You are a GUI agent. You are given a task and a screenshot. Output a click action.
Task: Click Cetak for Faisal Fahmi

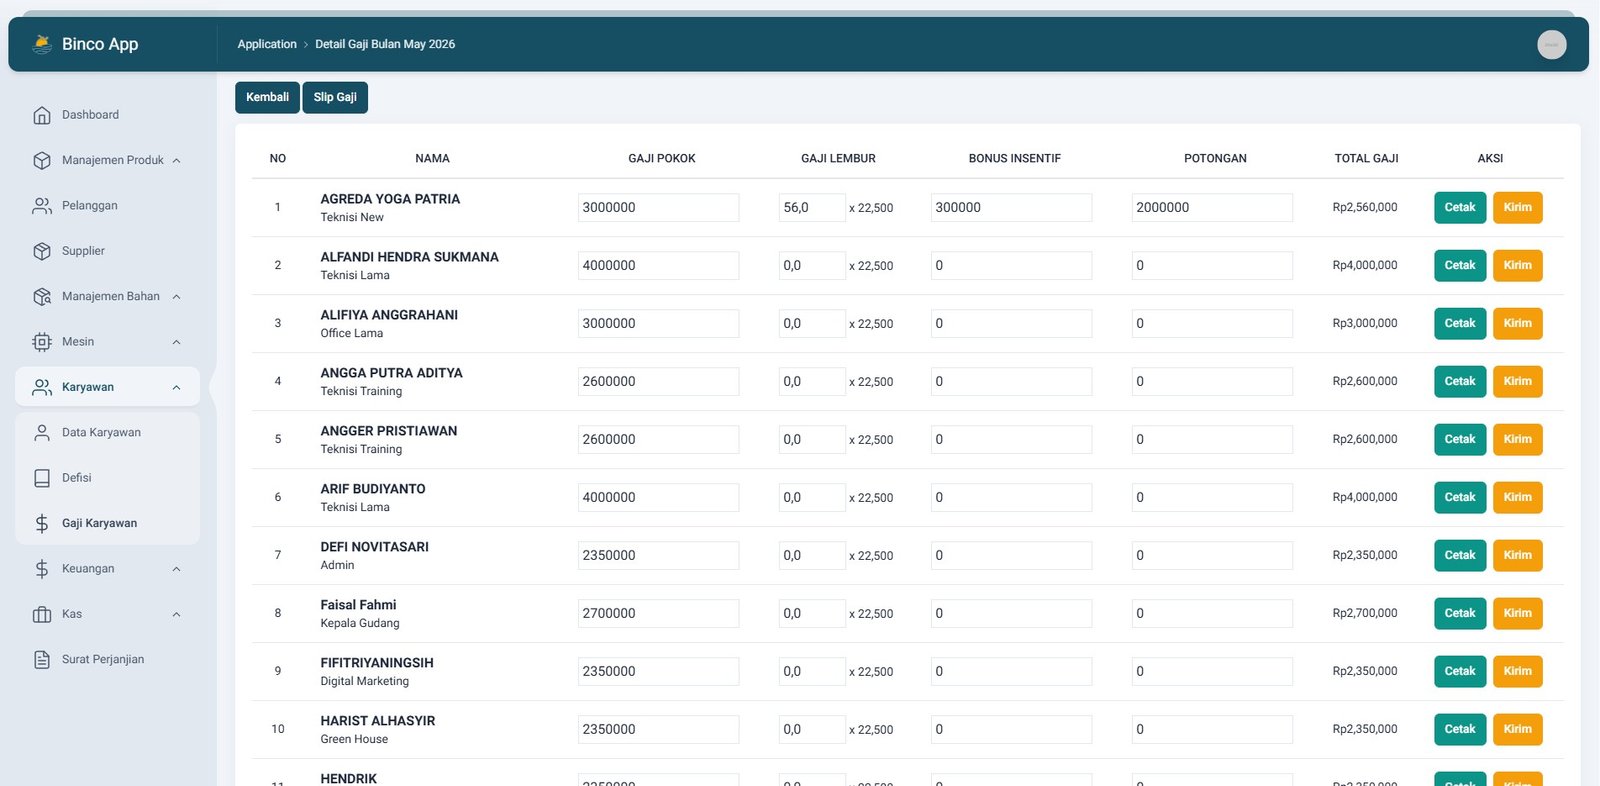tap(1460, 613)
